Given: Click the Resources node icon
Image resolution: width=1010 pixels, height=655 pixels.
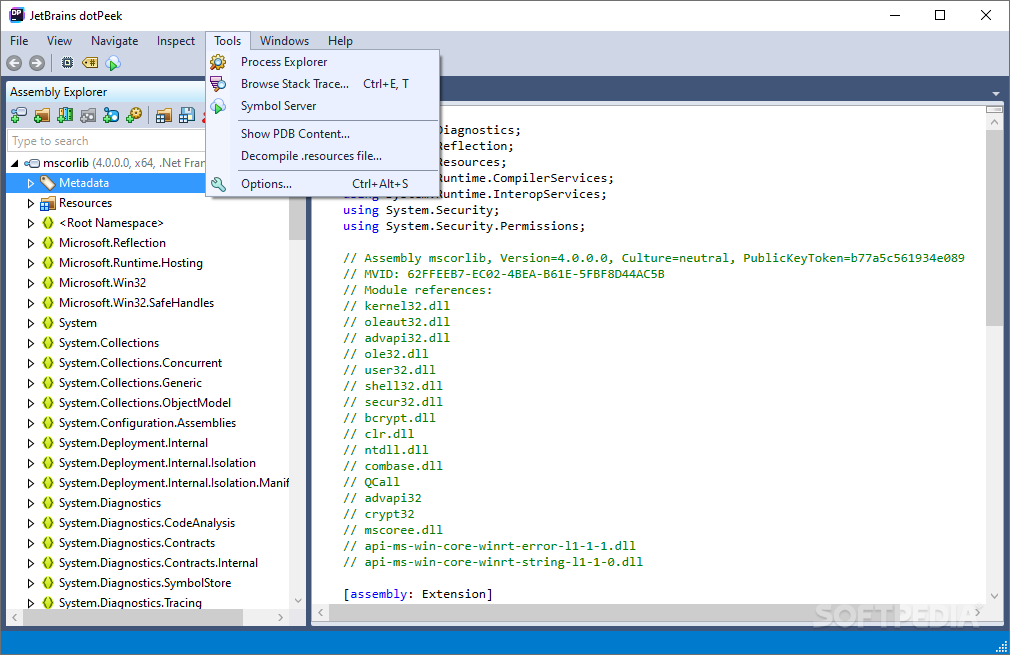Looking at the screenshot, I should [48, 204].
